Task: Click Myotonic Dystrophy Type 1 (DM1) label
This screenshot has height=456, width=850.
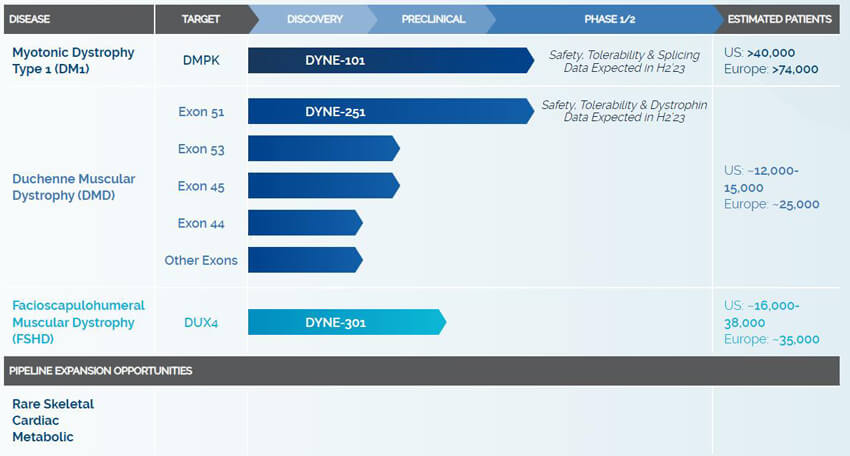Action: pyautogui.click(x=73, y=60)
